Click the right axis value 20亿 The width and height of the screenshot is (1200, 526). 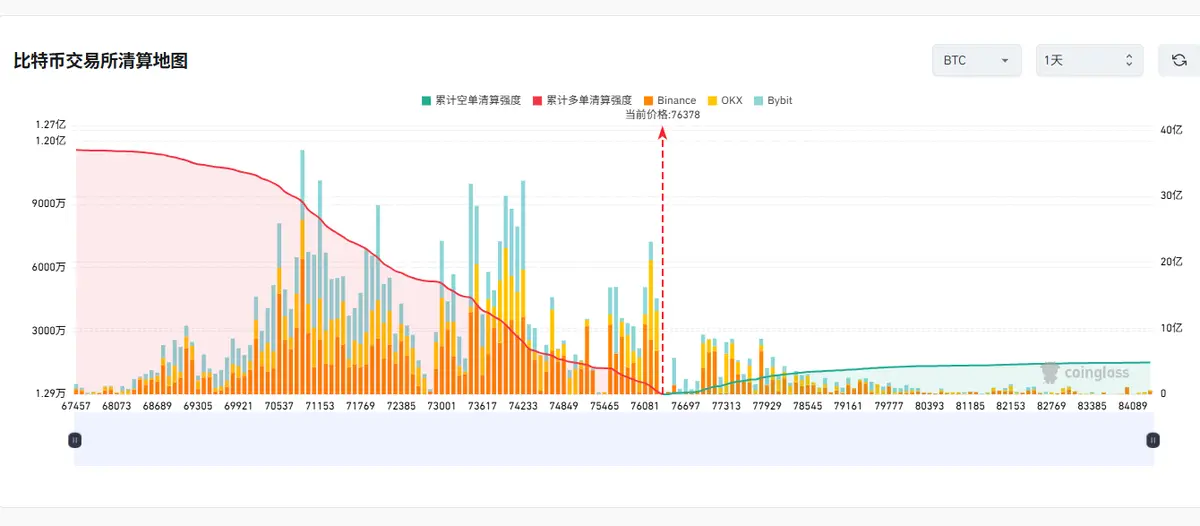(1171, 261)
